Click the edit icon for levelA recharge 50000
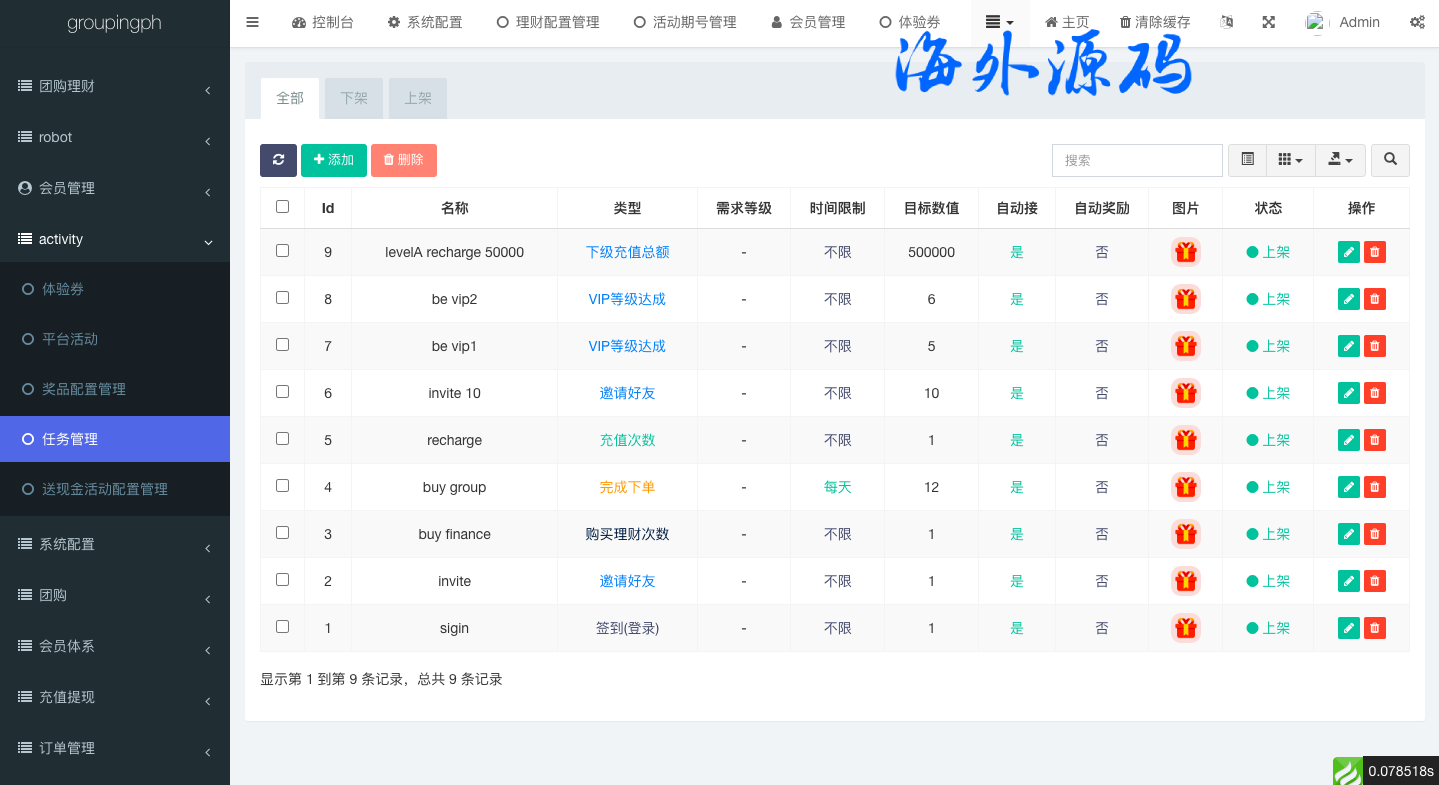Screen dimensions: 1439x785 [x=1348, y=252]
